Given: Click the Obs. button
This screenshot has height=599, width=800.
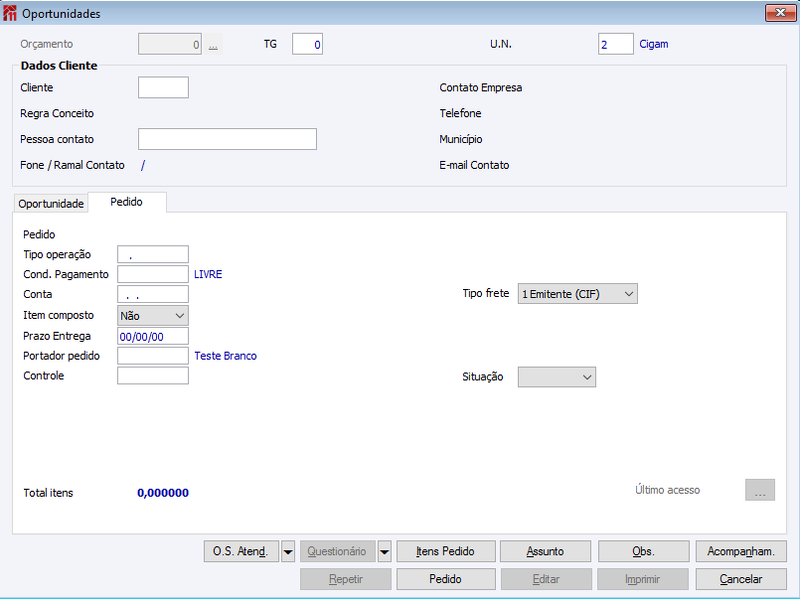Looking at the screenshot, I should (x=643, y=552).
